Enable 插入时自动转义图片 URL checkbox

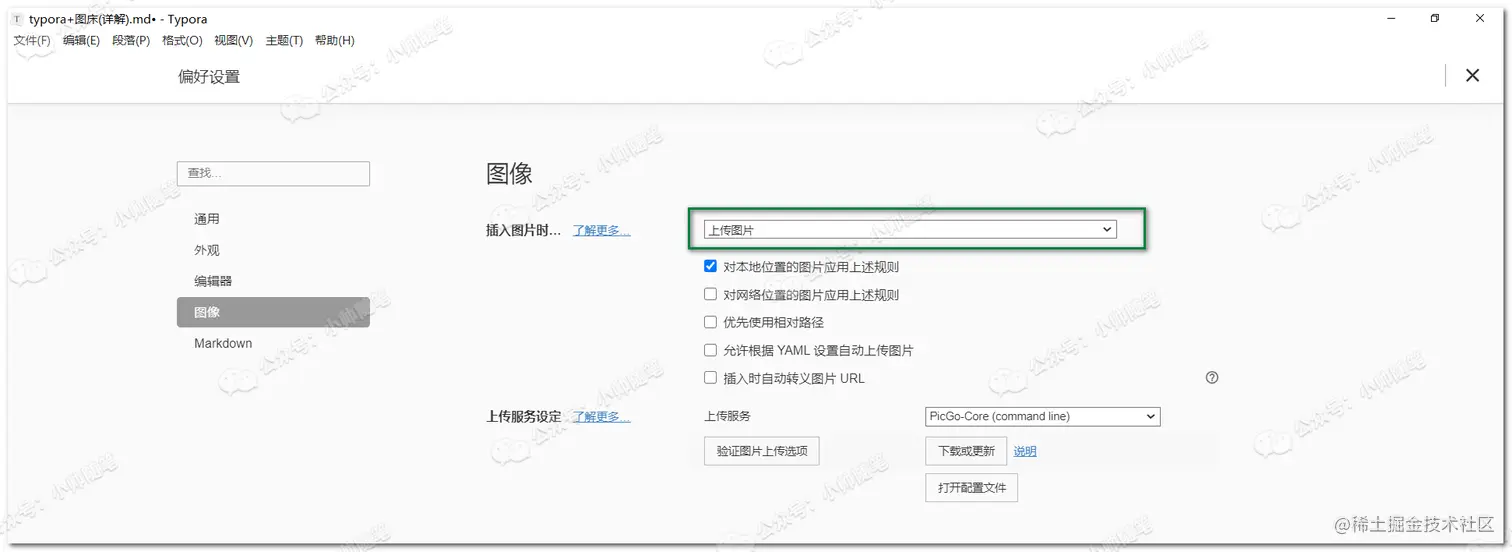710,379
